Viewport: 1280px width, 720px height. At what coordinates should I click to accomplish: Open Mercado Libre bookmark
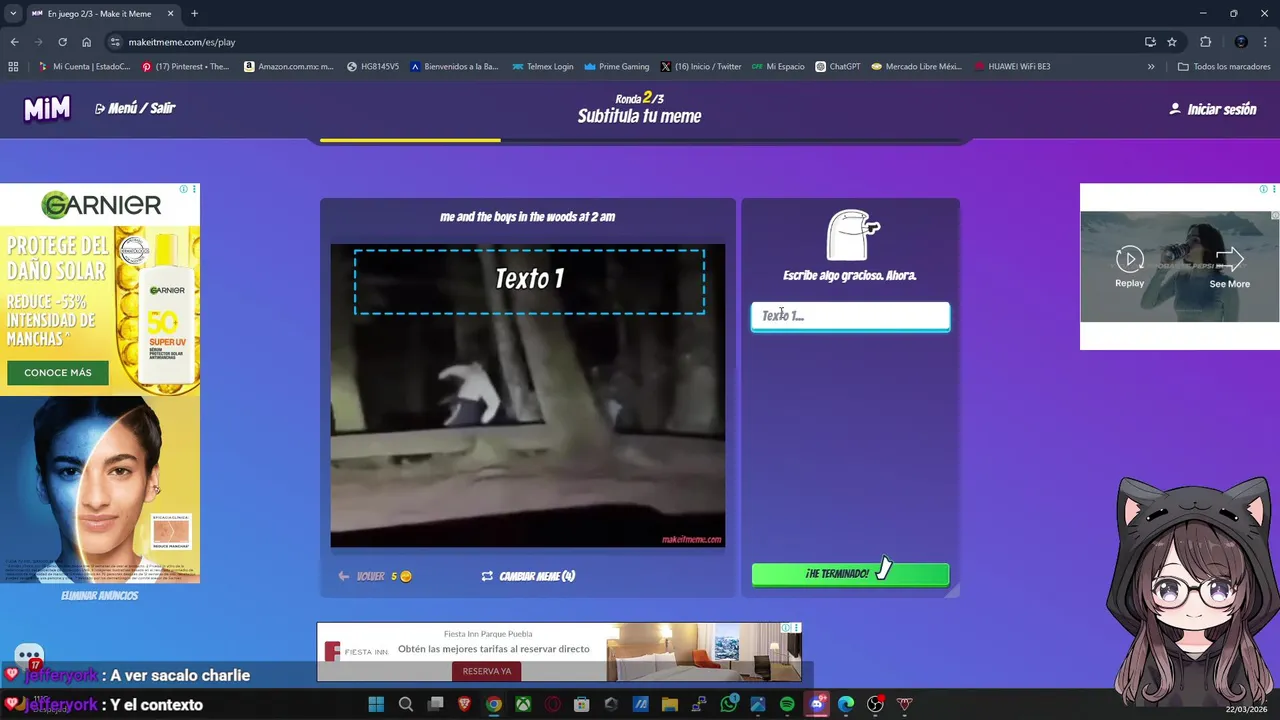[x=917, y=67]
